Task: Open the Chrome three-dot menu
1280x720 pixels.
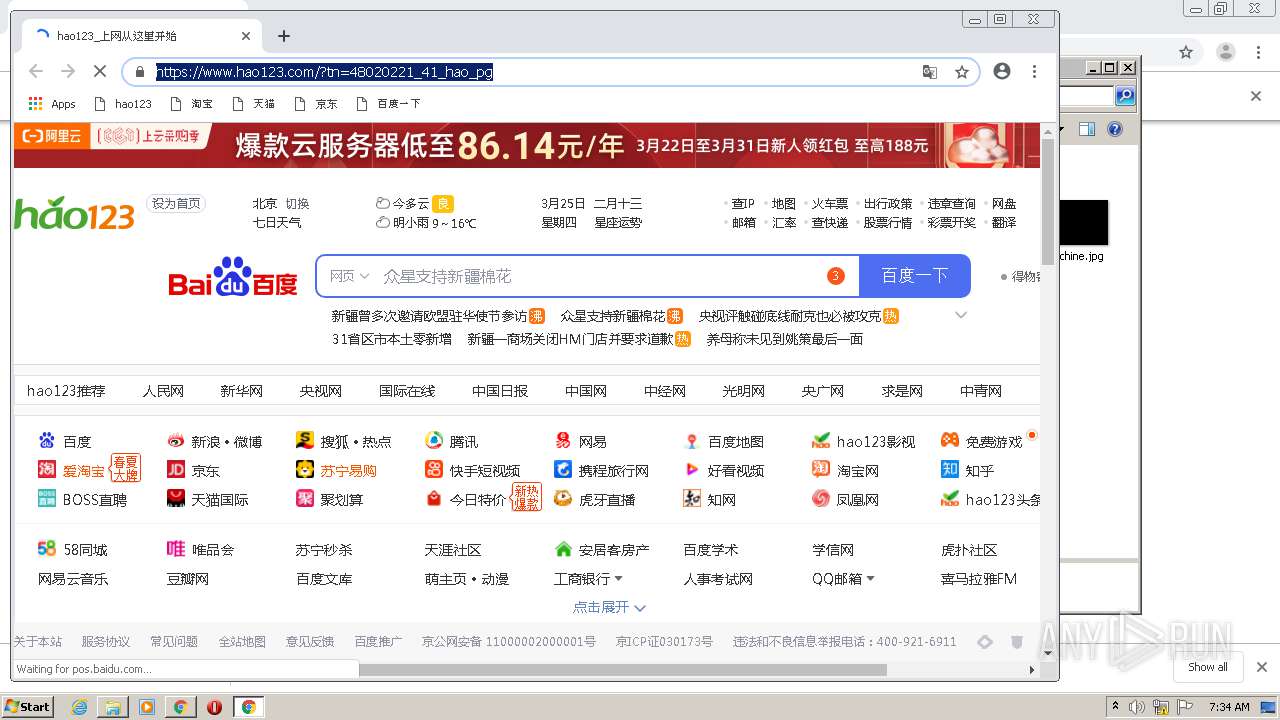Action: coord(1034,72)
